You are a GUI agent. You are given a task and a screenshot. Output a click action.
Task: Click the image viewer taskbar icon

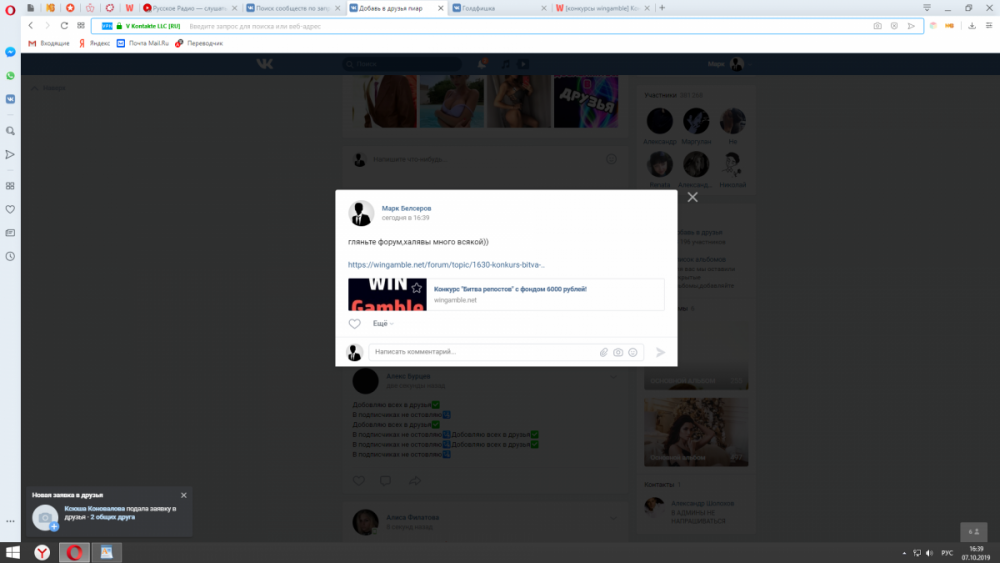click(107, 552)
